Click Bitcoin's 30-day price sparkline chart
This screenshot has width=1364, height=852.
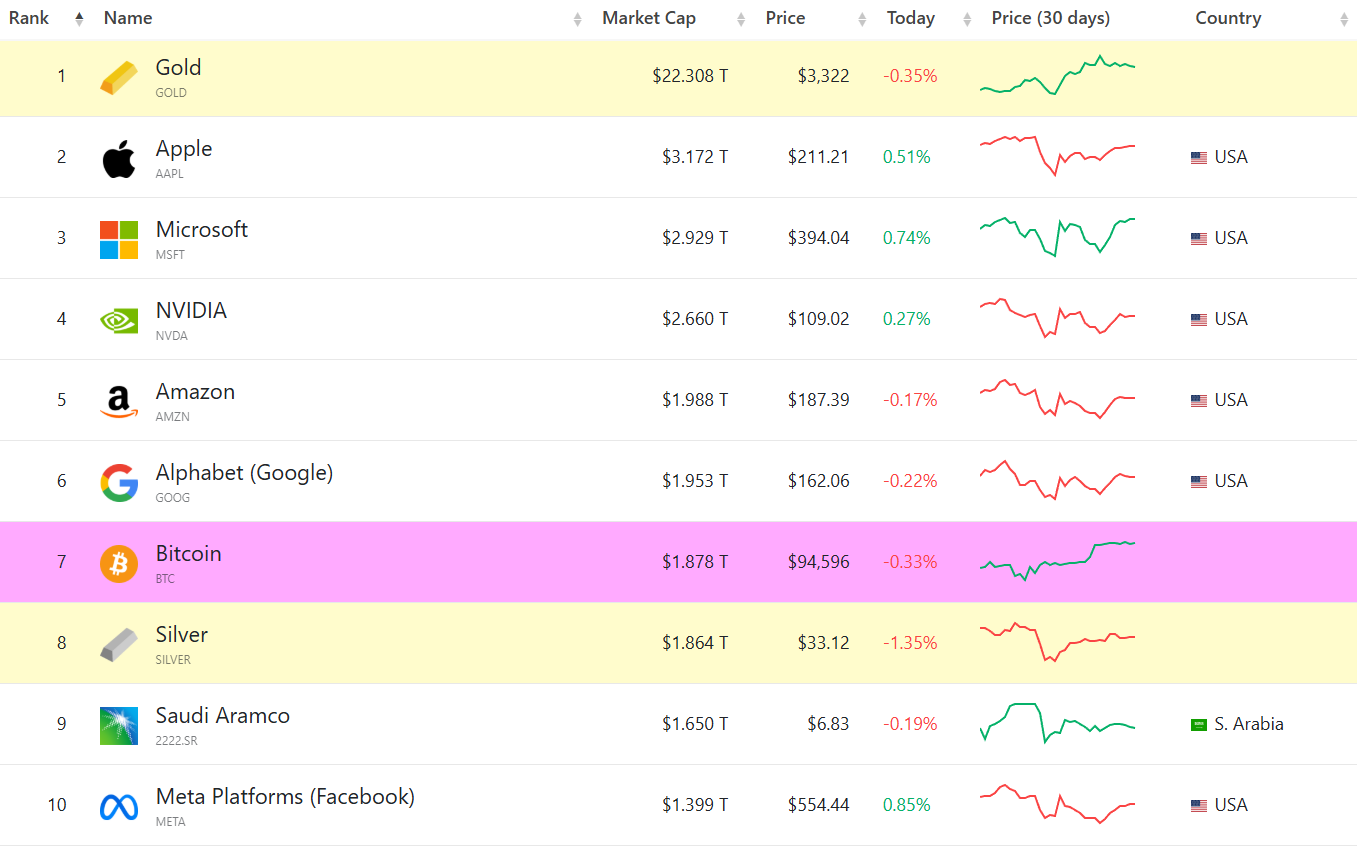point(1057,562)
